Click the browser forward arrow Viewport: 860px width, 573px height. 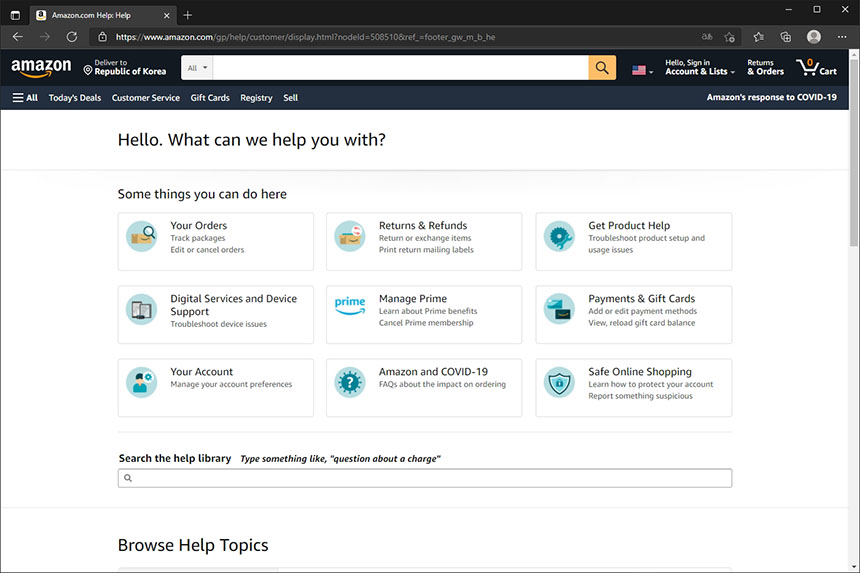pyautogui.click(x=45, y=37)
